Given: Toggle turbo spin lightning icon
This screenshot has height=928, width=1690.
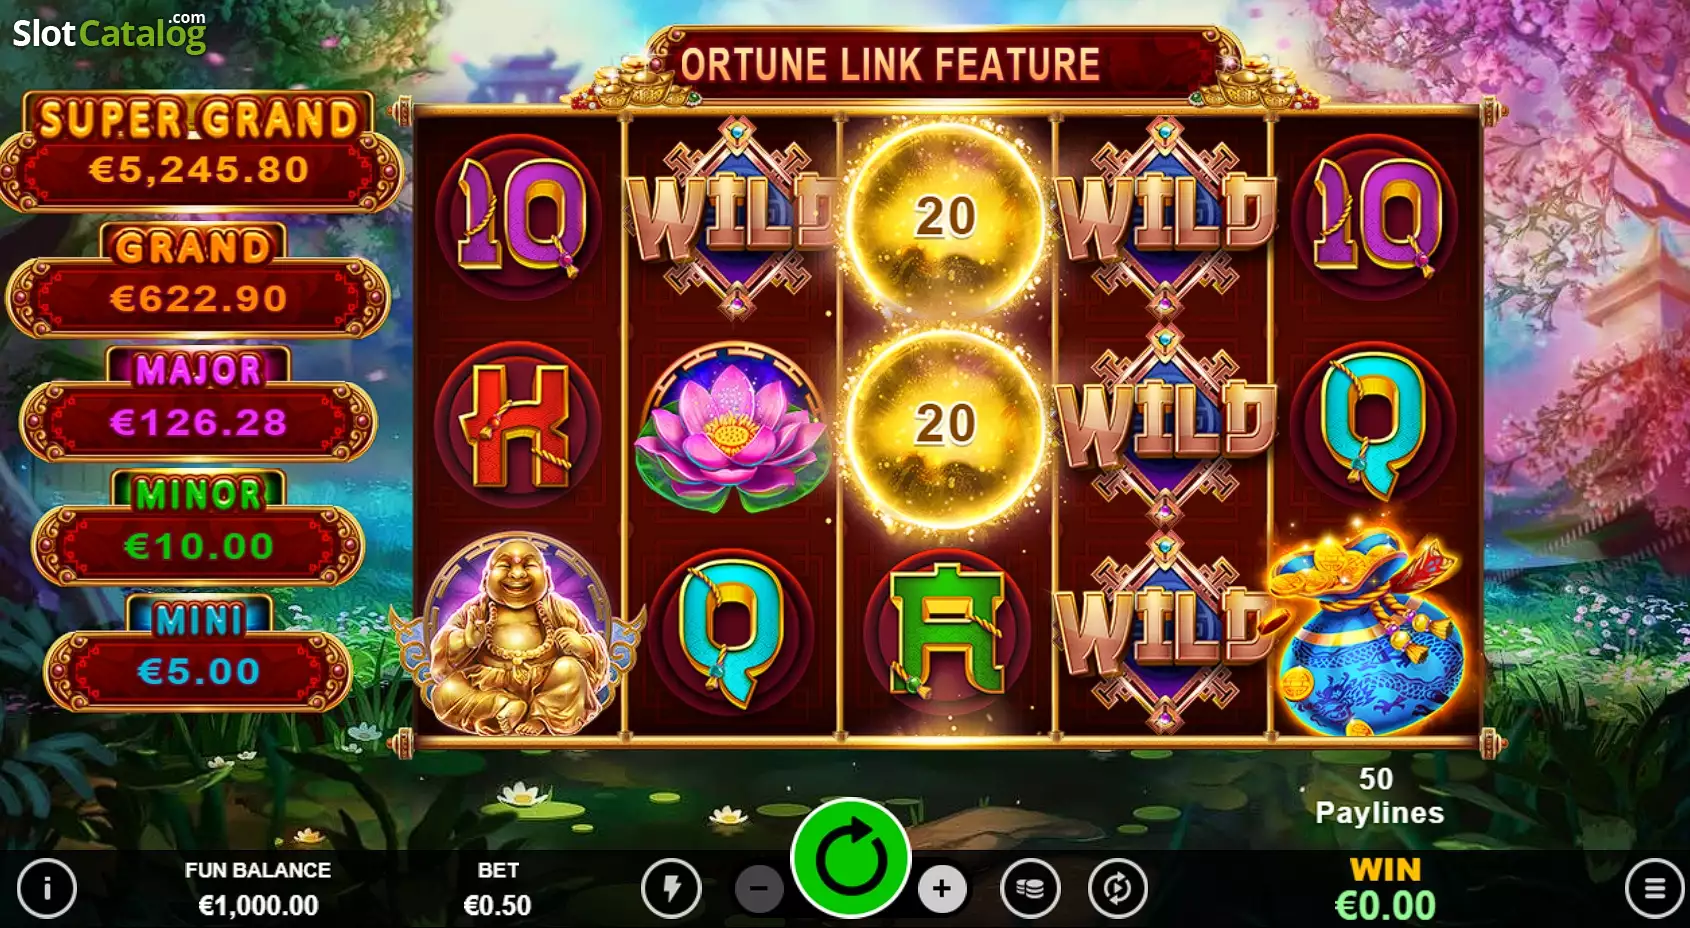Looking at the screenshot, I should click(x=671, y=887).
